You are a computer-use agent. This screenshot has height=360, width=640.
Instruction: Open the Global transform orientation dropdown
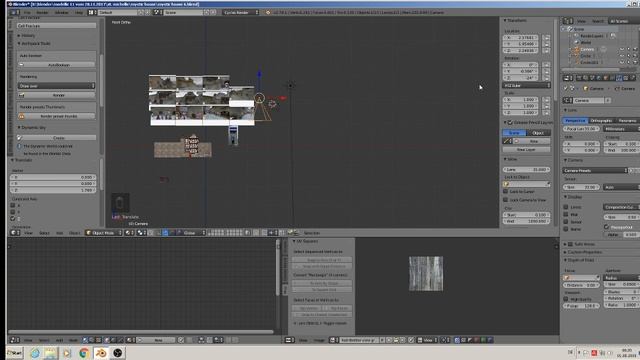191,233
